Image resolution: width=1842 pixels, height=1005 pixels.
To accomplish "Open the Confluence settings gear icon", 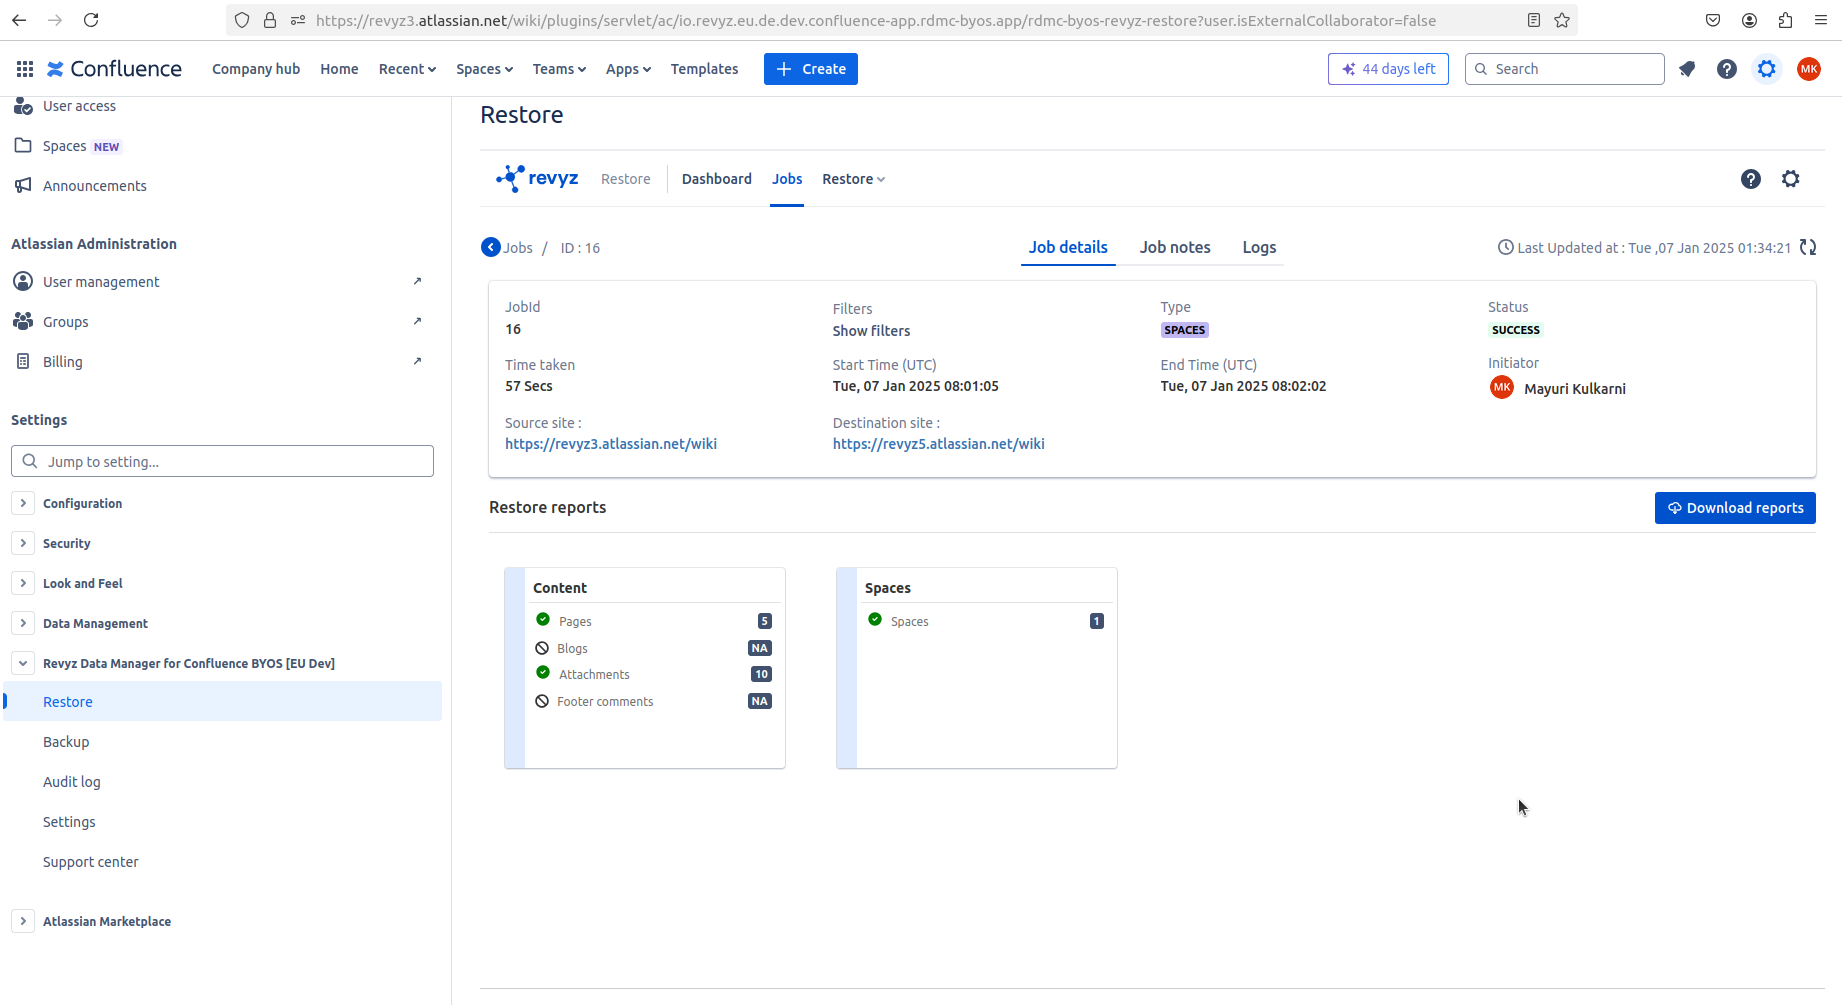I will (1767, 69).
